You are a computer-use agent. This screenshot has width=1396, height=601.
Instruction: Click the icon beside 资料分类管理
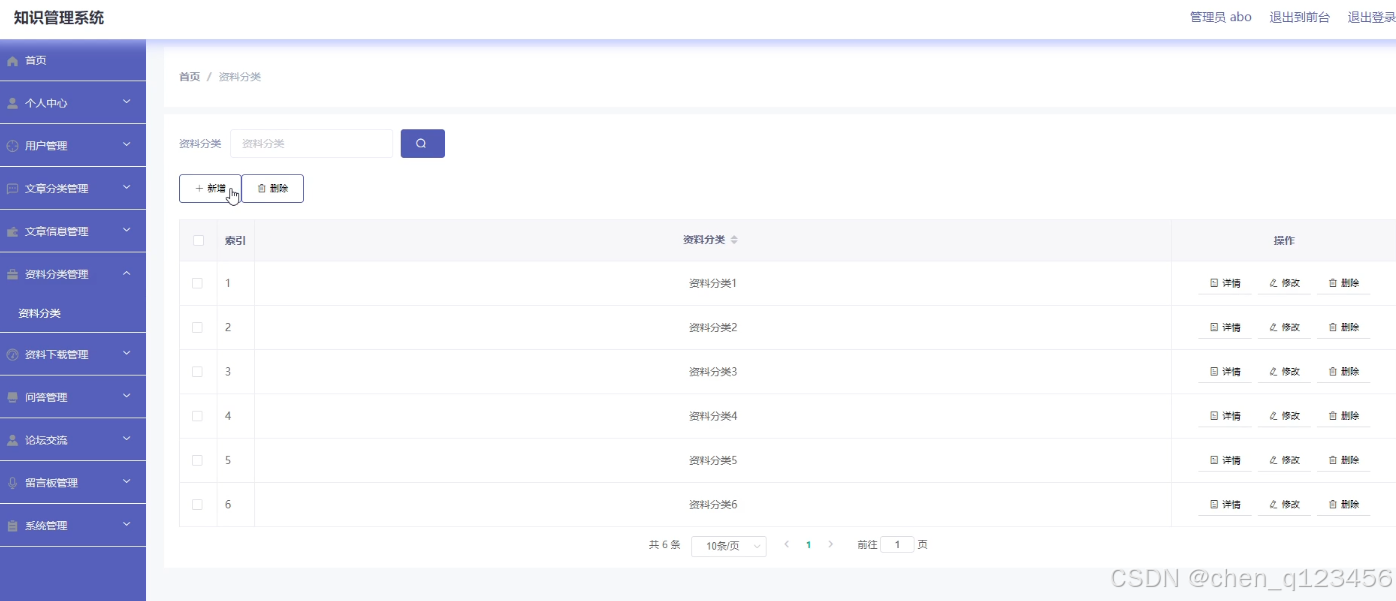pos(12,275)
